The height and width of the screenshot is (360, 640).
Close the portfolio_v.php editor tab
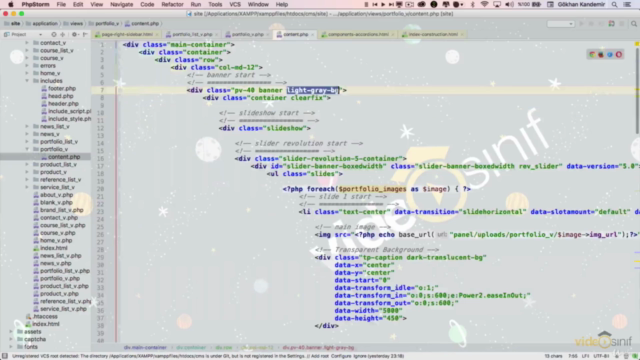coord(268,35)
